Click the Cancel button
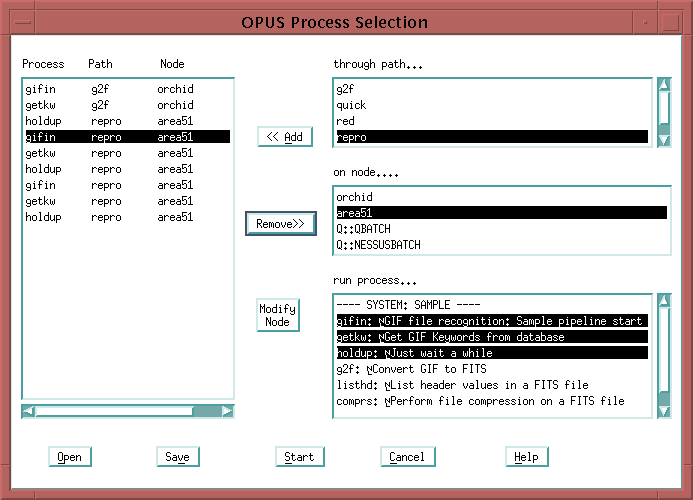This screenshot has width=693, height=500. pos(408,457)
